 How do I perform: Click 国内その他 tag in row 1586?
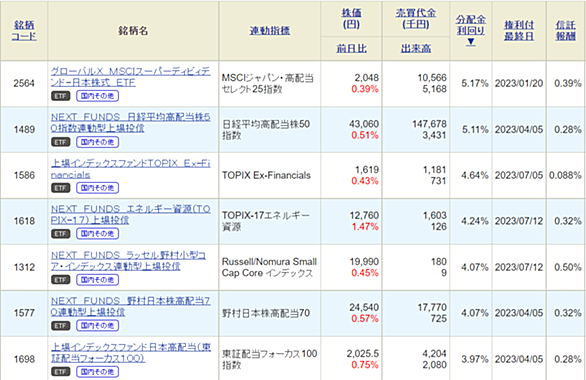(x=98, y=188)
